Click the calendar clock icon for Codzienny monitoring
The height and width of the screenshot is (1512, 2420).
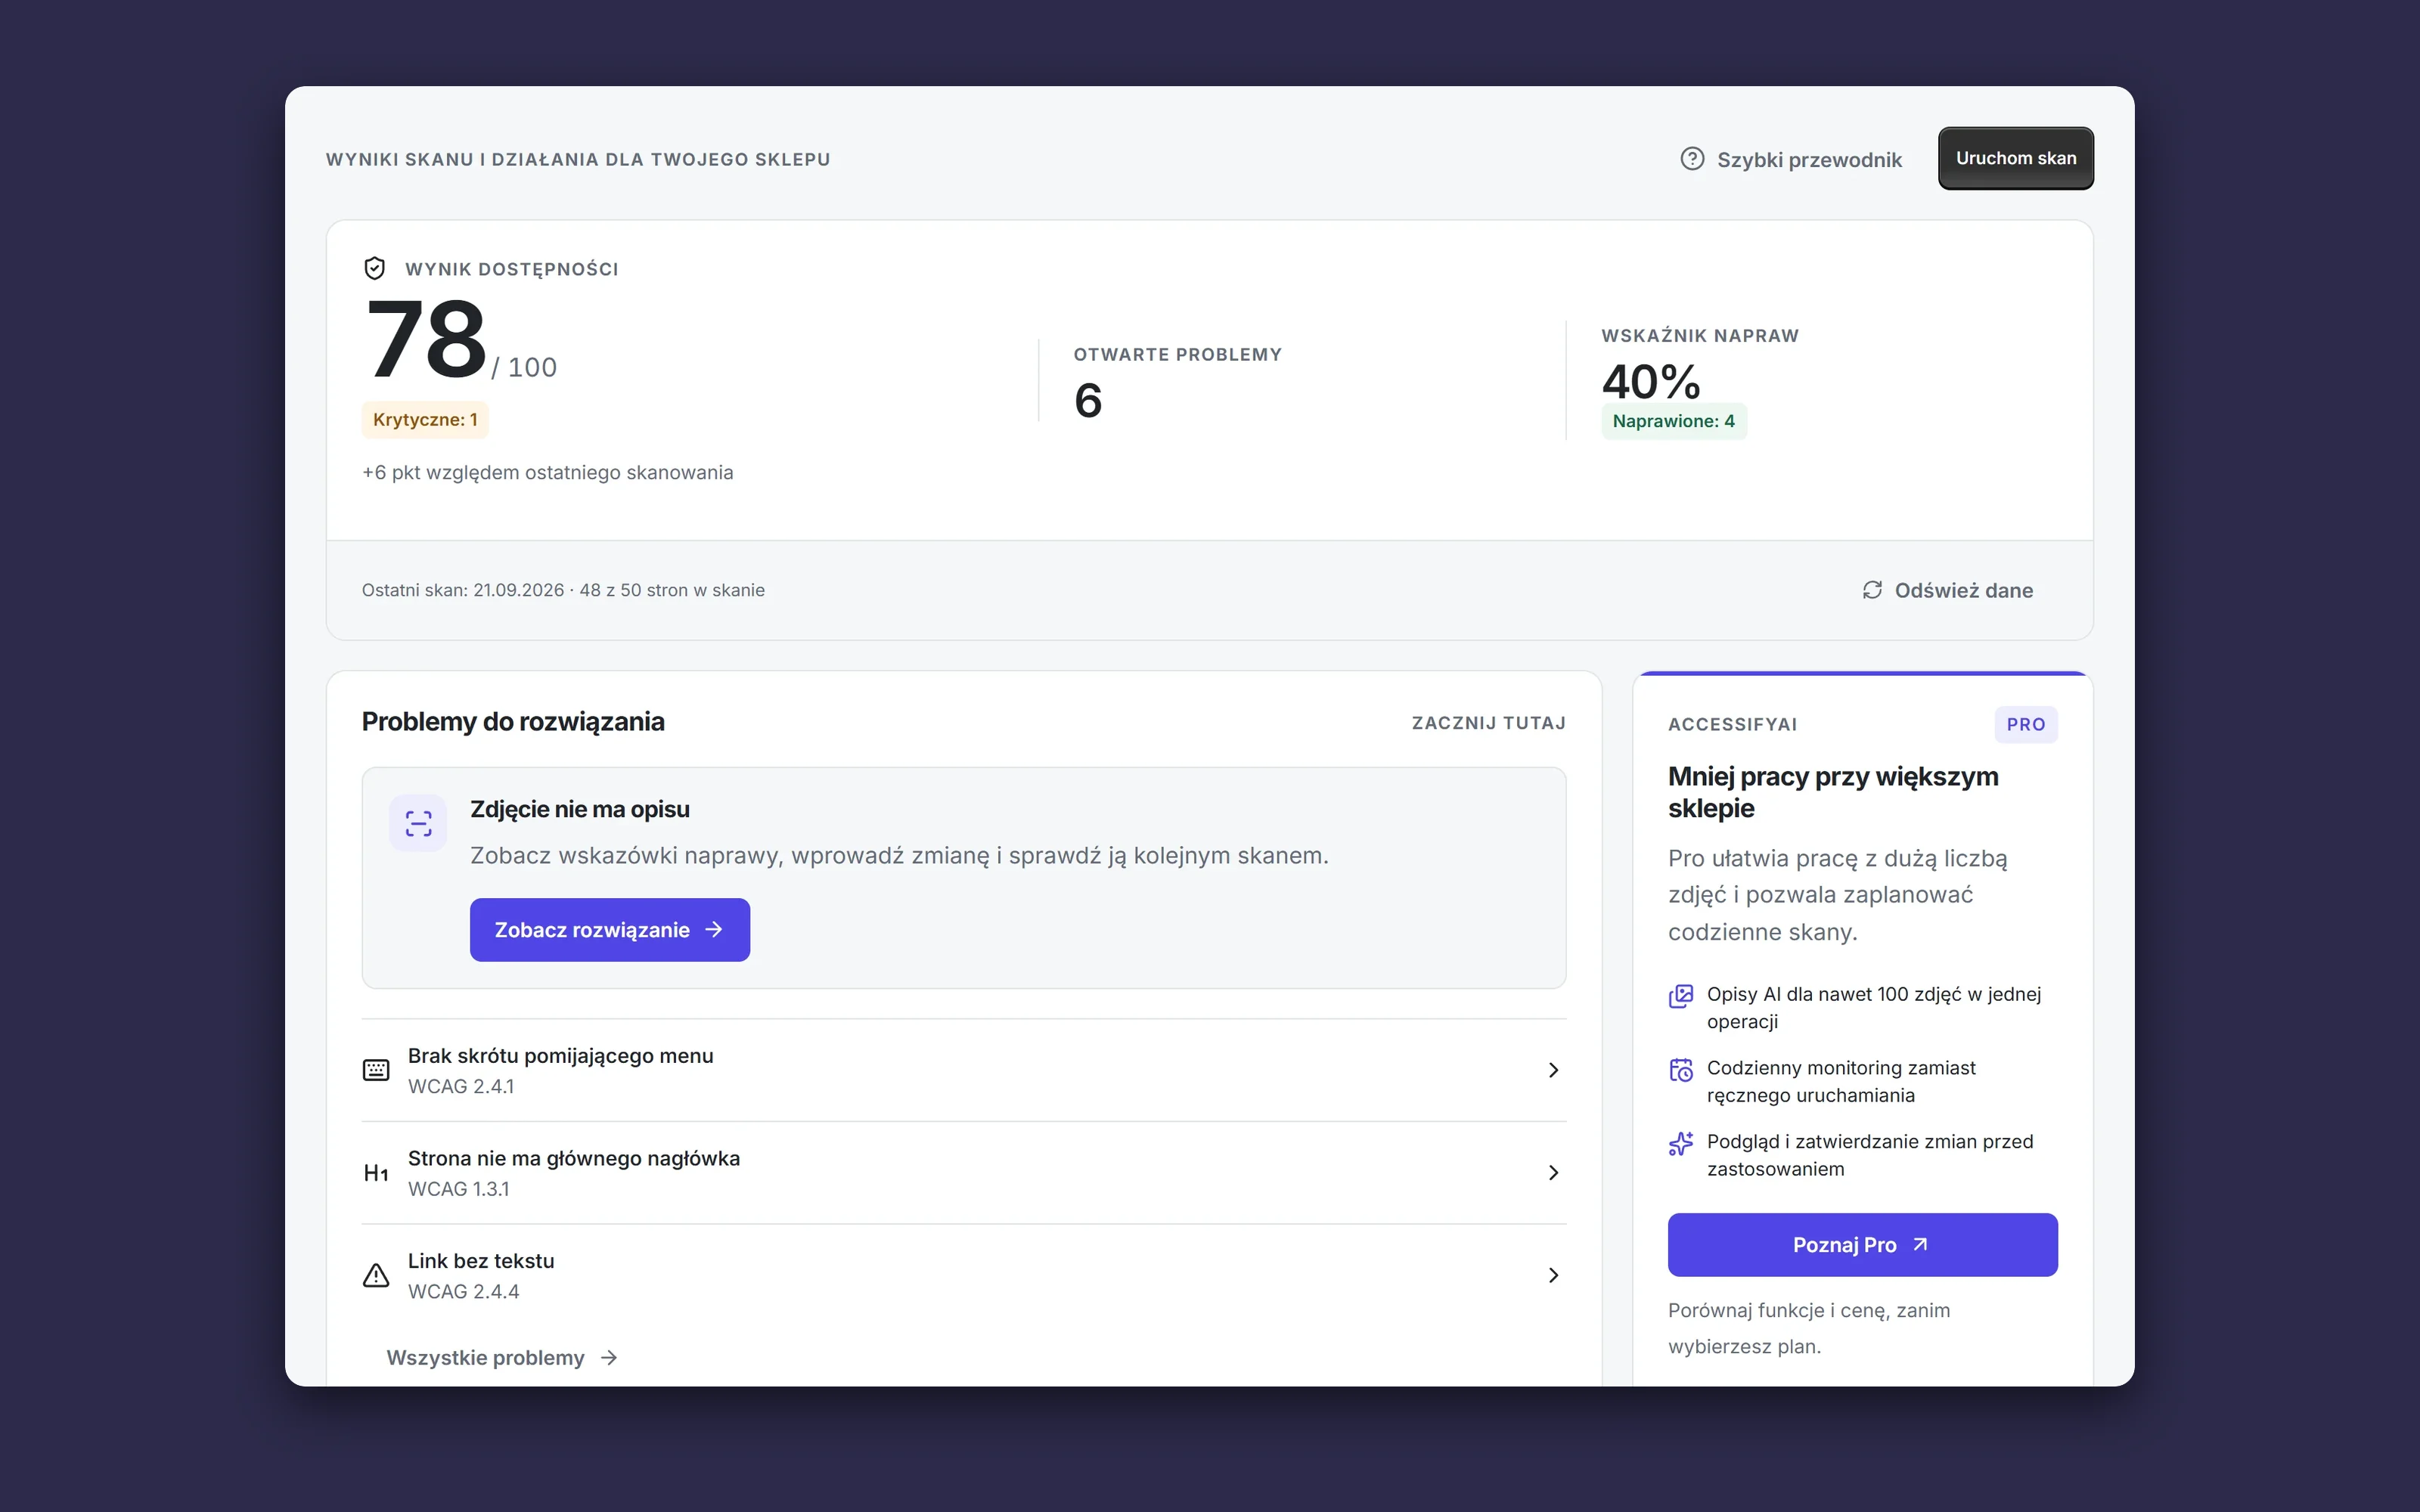[1681, 1070]
